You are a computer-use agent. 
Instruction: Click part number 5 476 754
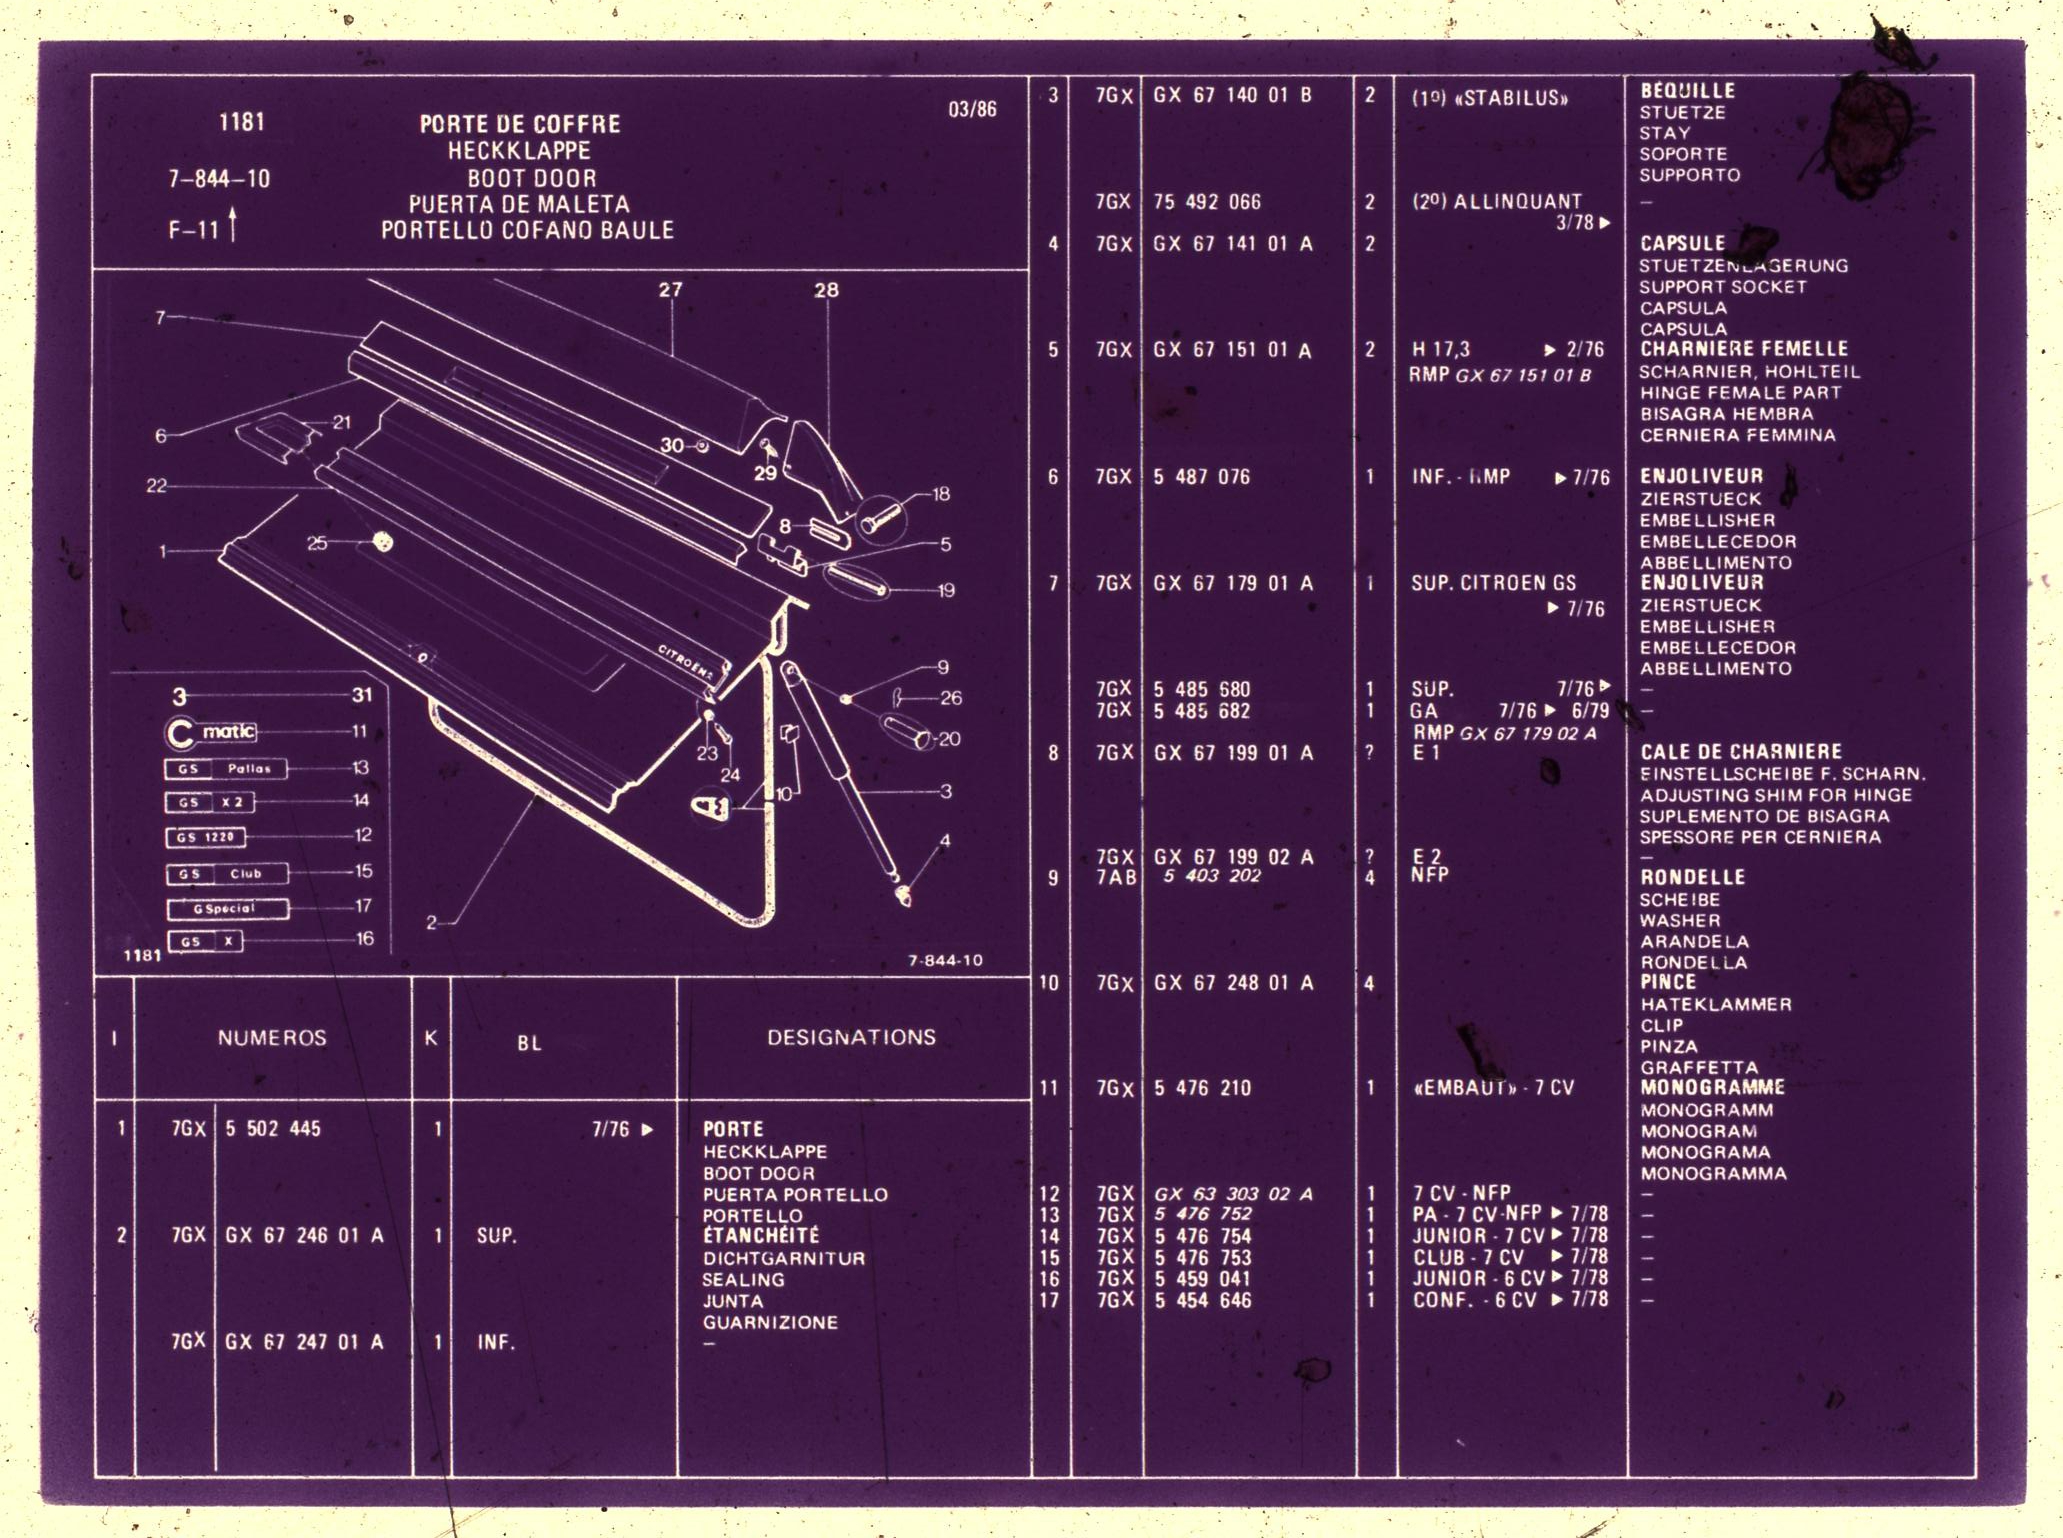point(1202,1237)
